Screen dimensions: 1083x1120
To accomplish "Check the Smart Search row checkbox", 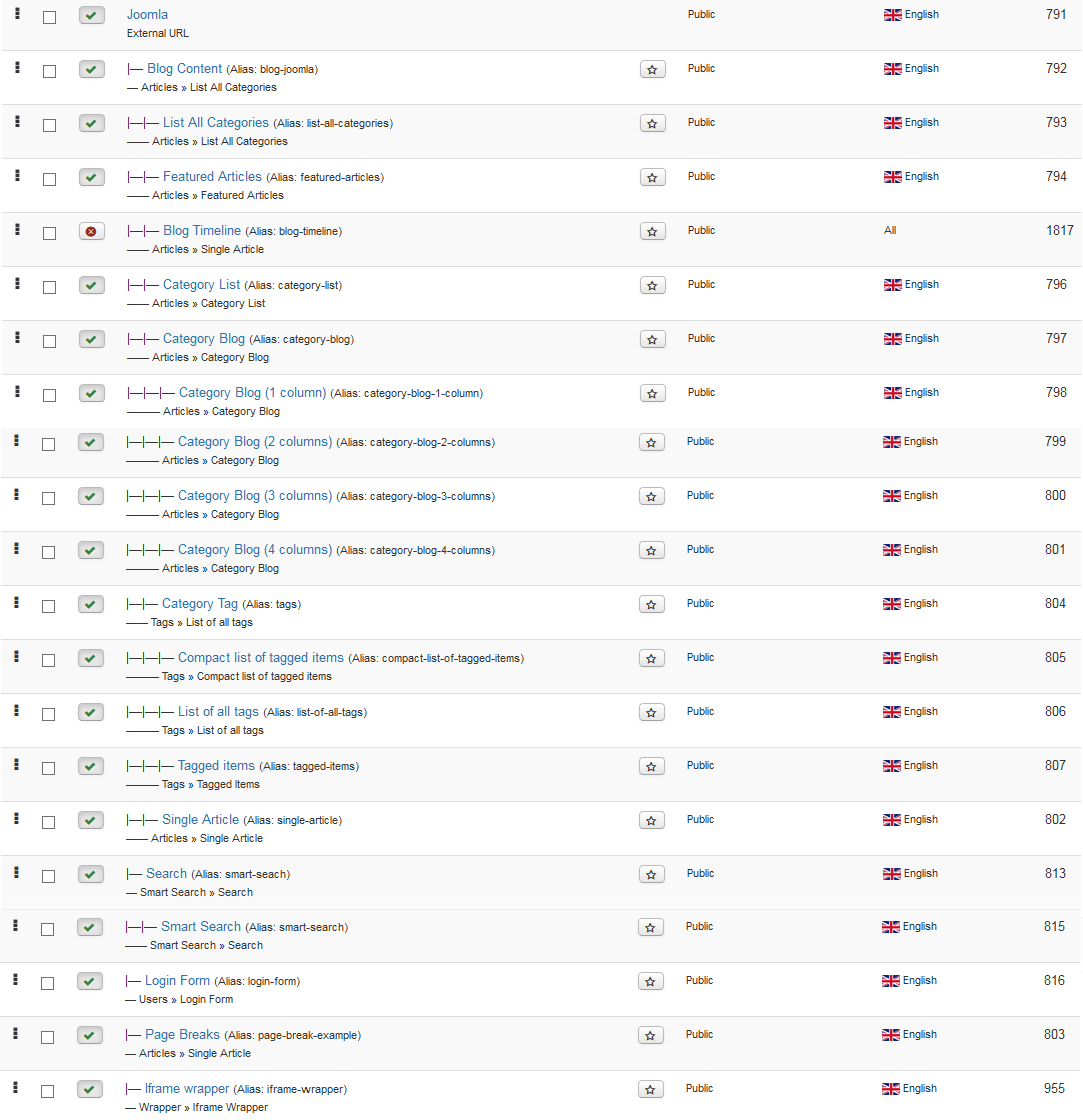I will tap(48, 929).
